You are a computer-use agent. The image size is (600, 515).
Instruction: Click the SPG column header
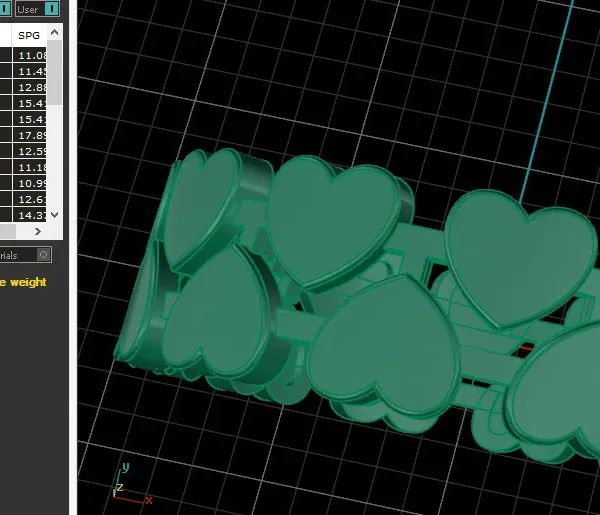(29, 36)
